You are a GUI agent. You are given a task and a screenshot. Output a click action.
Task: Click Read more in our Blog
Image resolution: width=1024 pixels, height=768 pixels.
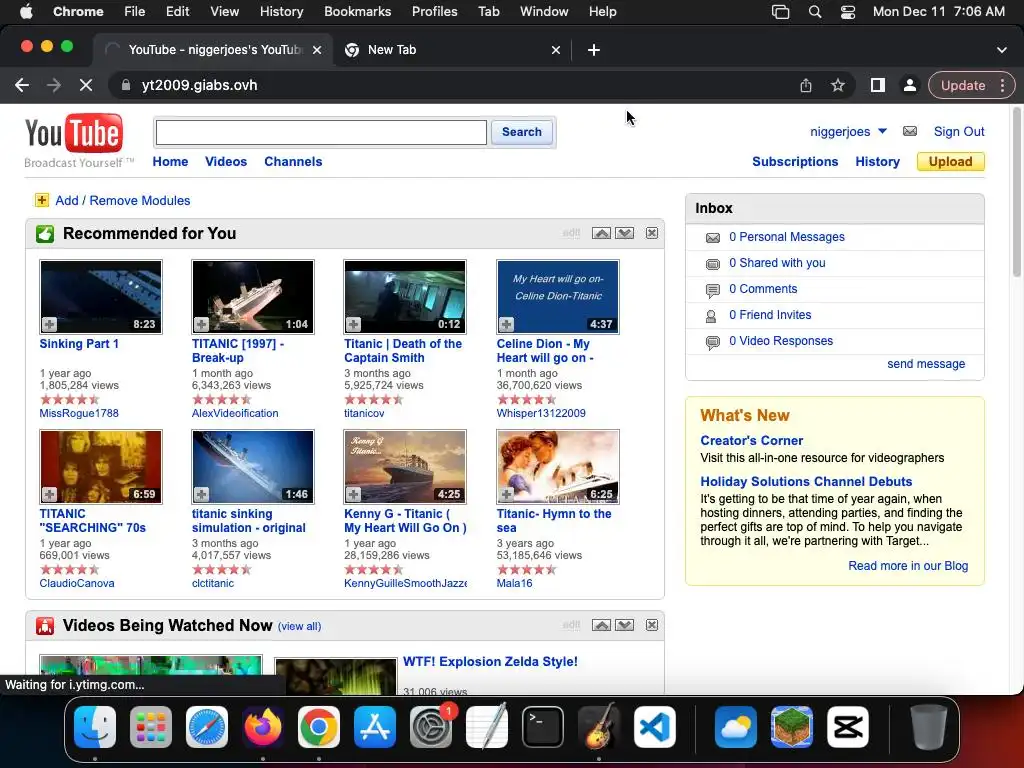tap(908, 566)
